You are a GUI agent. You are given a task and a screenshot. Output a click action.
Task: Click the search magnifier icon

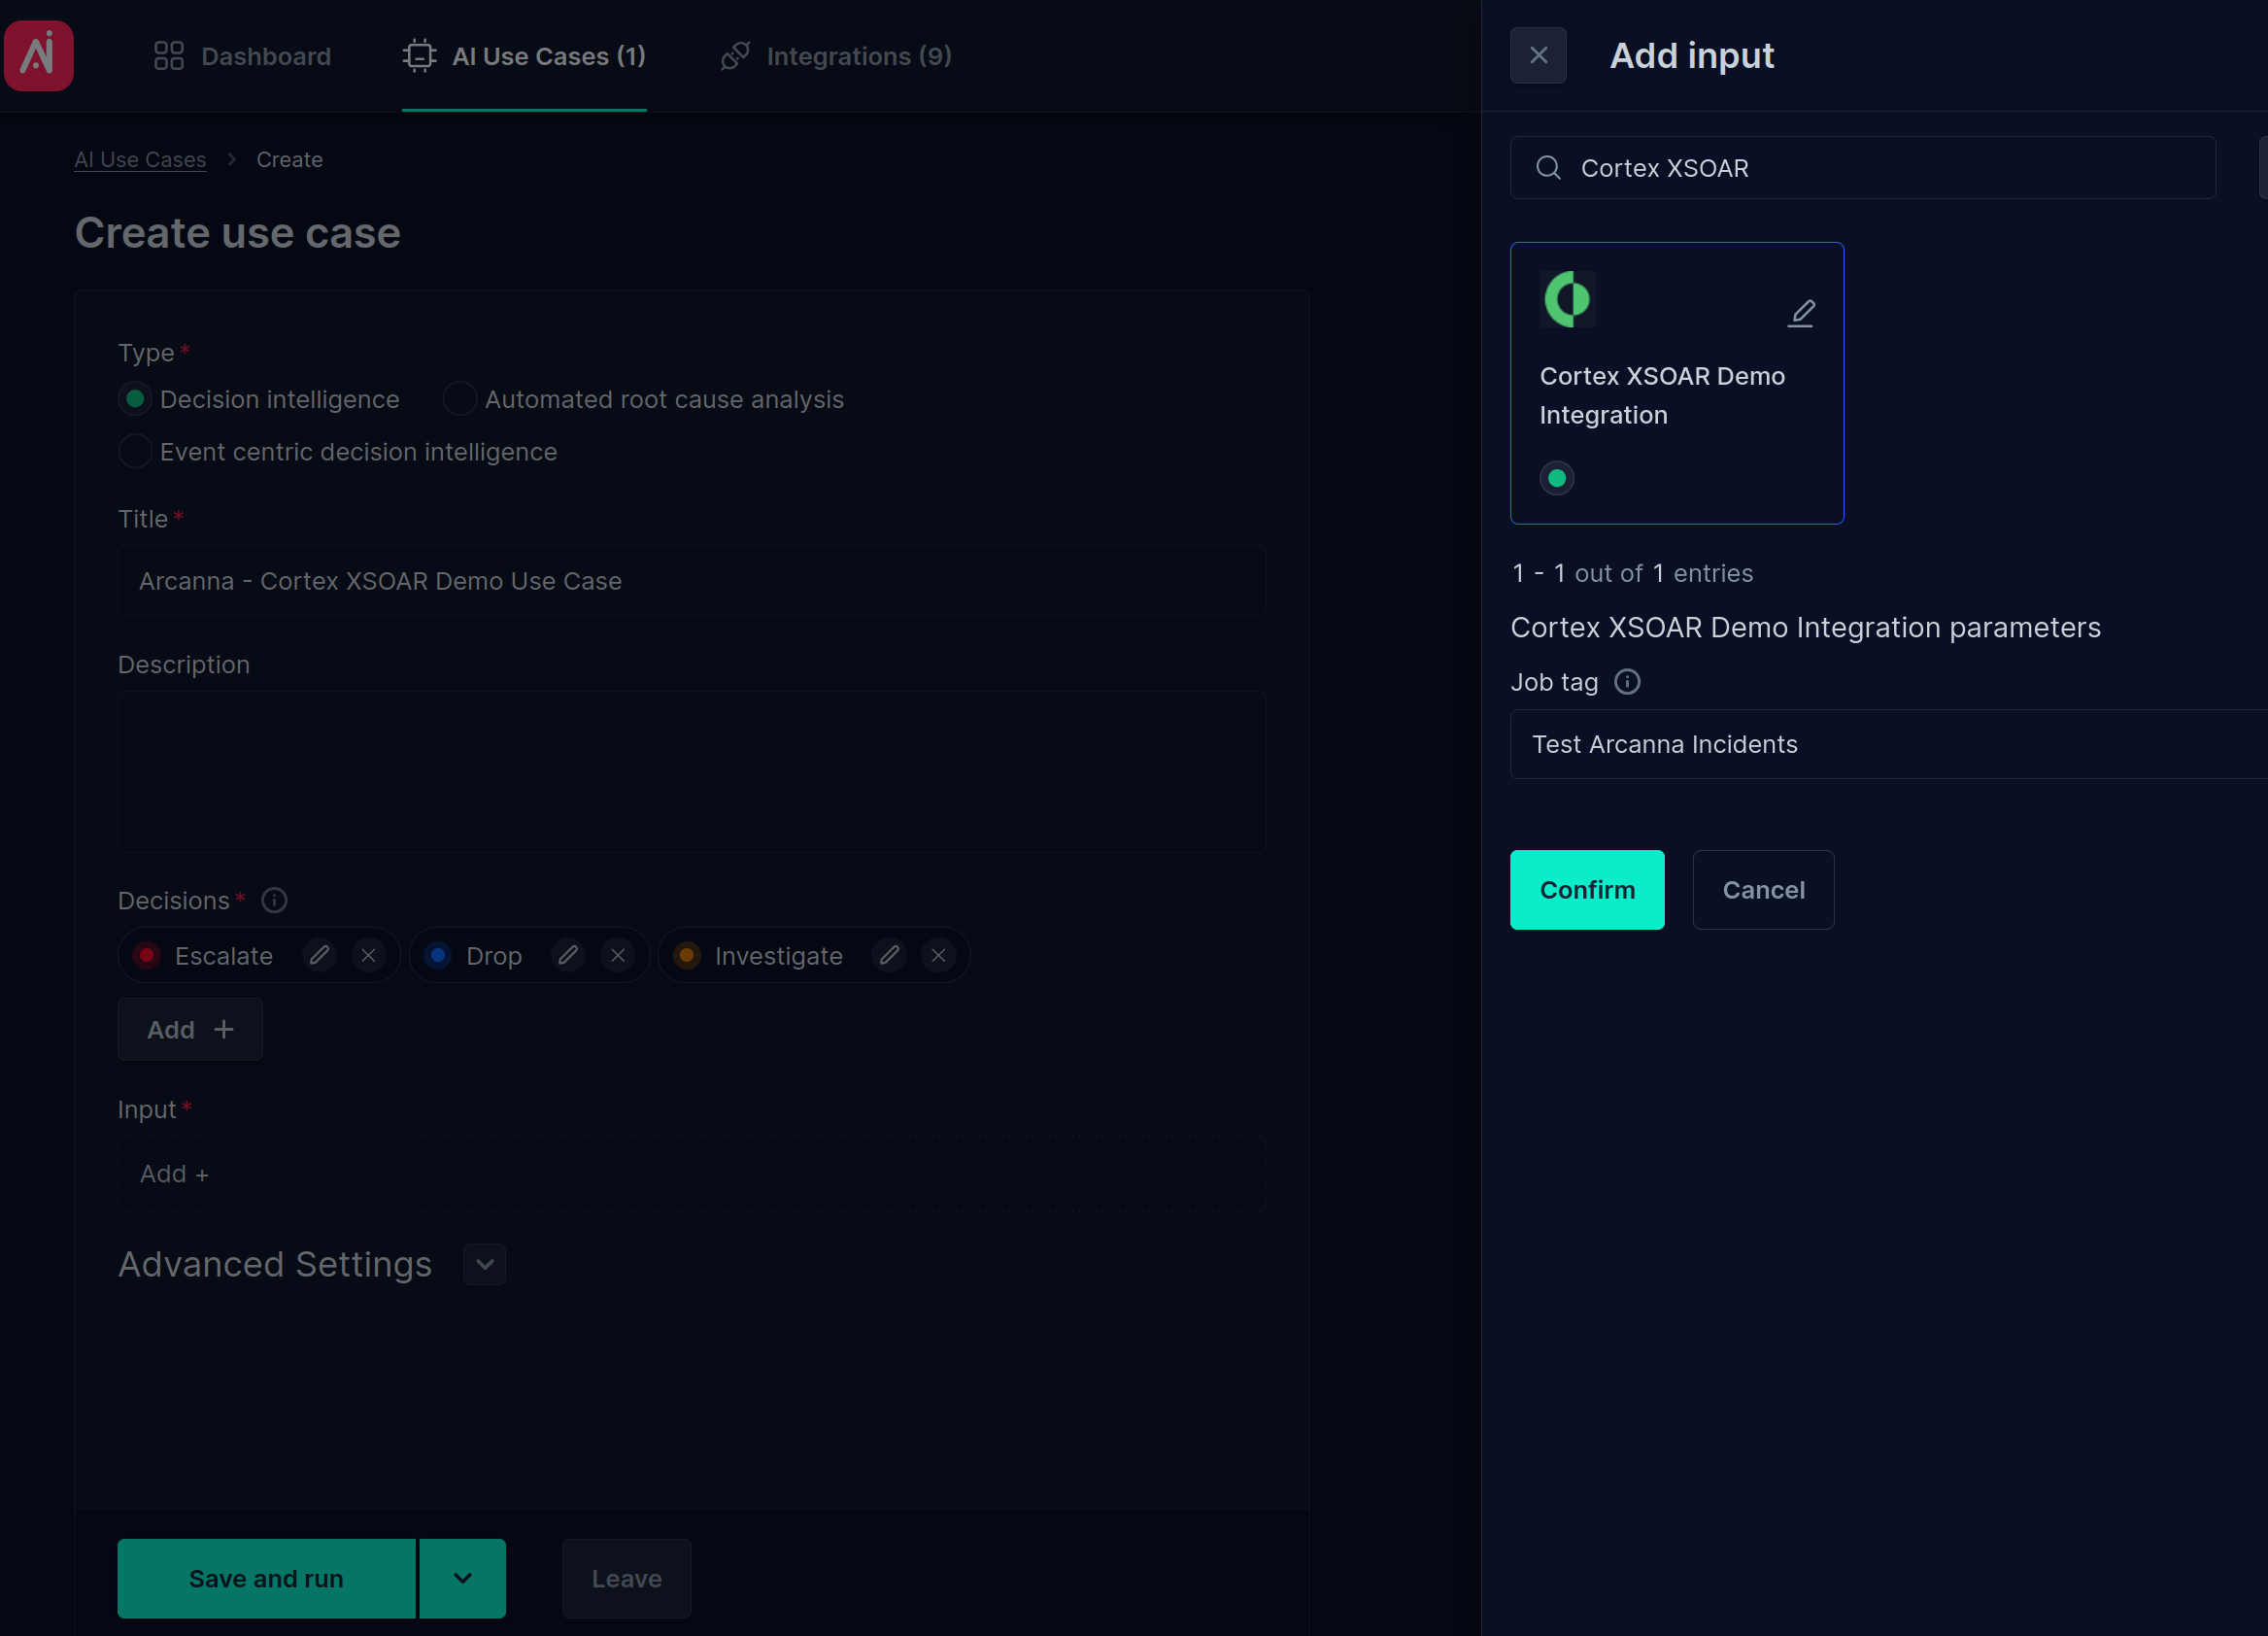(x=1548, y=168)
